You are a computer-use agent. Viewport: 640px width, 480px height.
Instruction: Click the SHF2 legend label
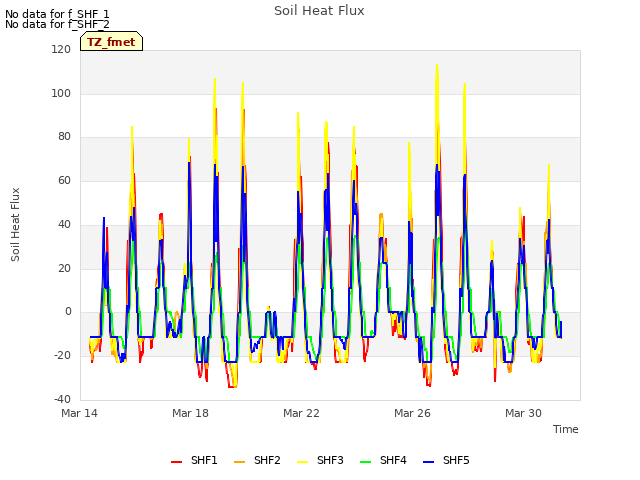[x=267, y=460]
